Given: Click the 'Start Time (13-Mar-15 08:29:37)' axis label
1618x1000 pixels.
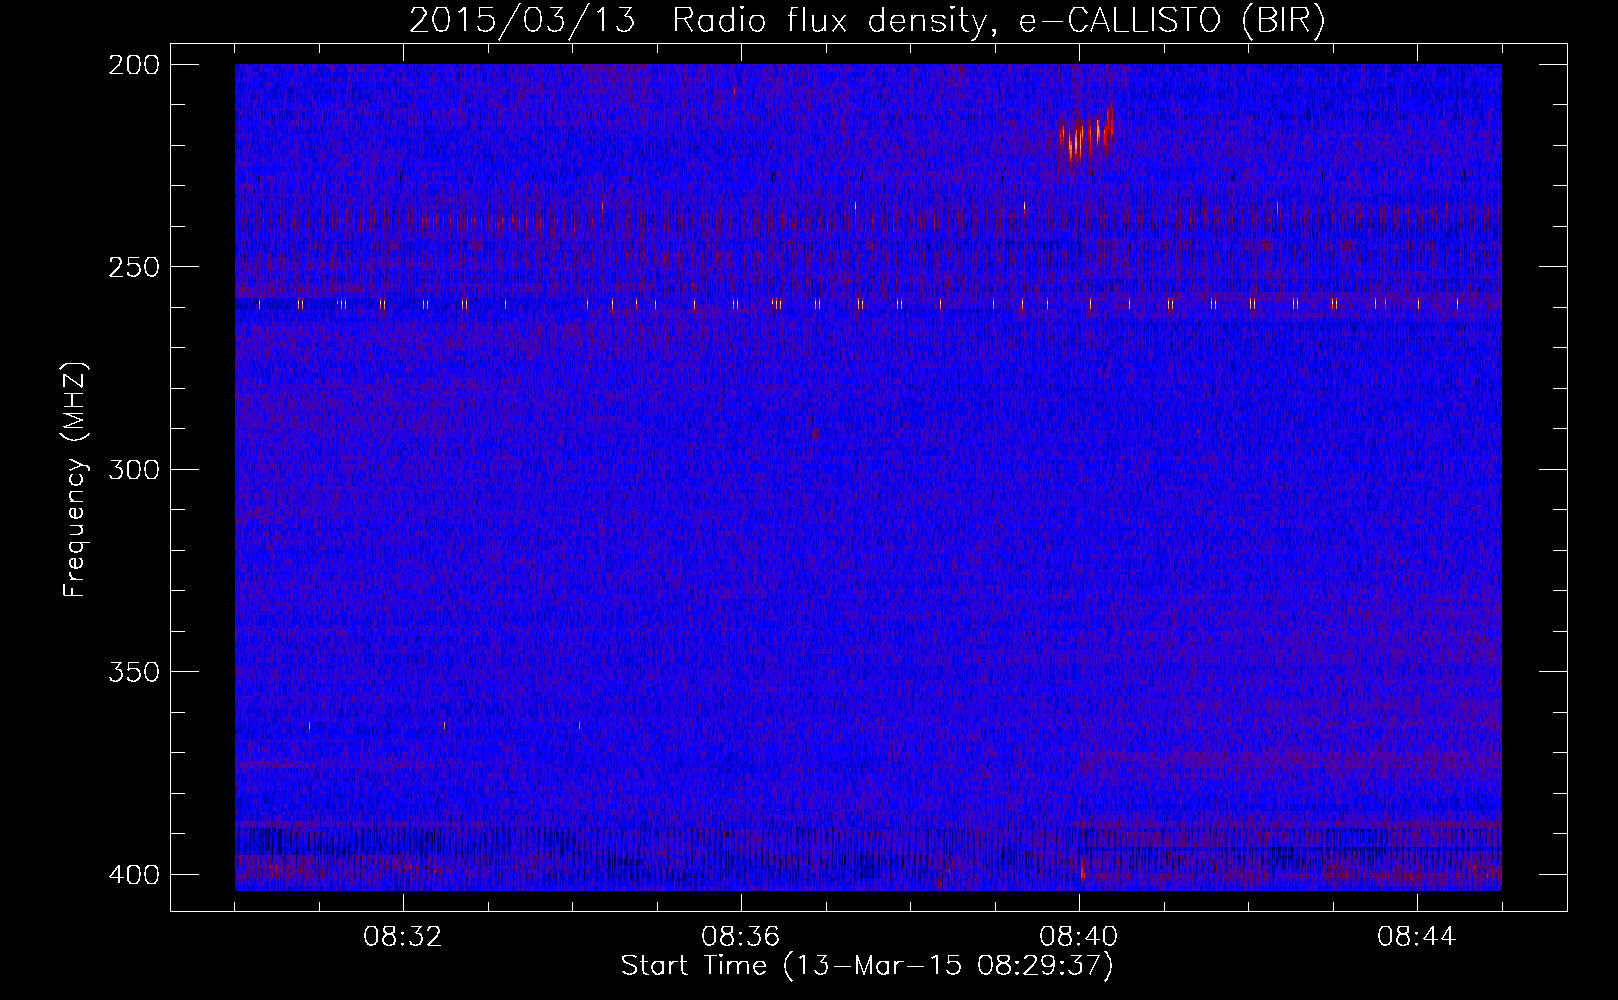Looking at the screenshot, I should click(867, 966).
